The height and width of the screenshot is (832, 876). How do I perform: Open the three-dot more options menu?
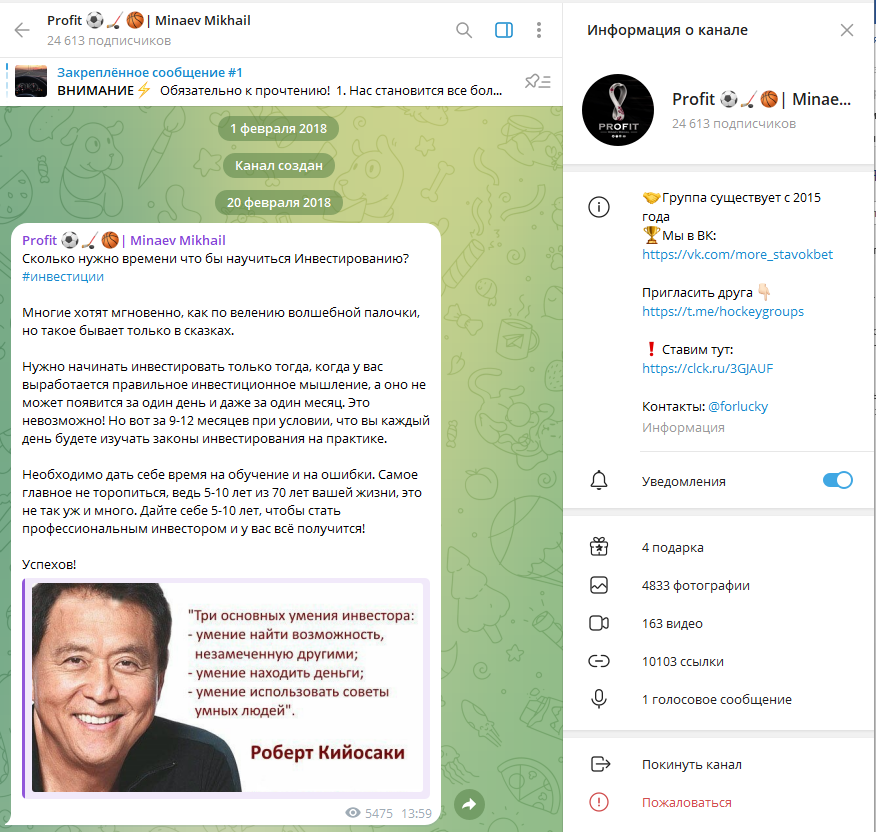tap(539, 30)
